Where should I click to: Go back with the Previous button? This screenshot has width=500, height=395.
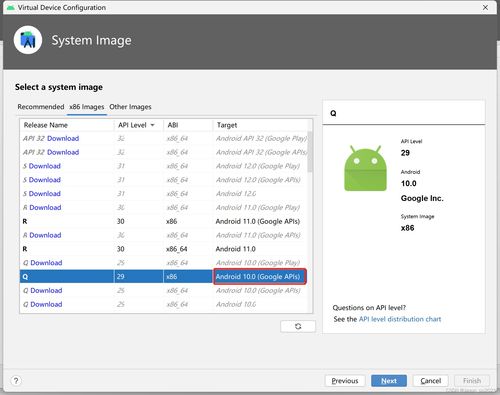pyautogui.click(x=345, y=381)
